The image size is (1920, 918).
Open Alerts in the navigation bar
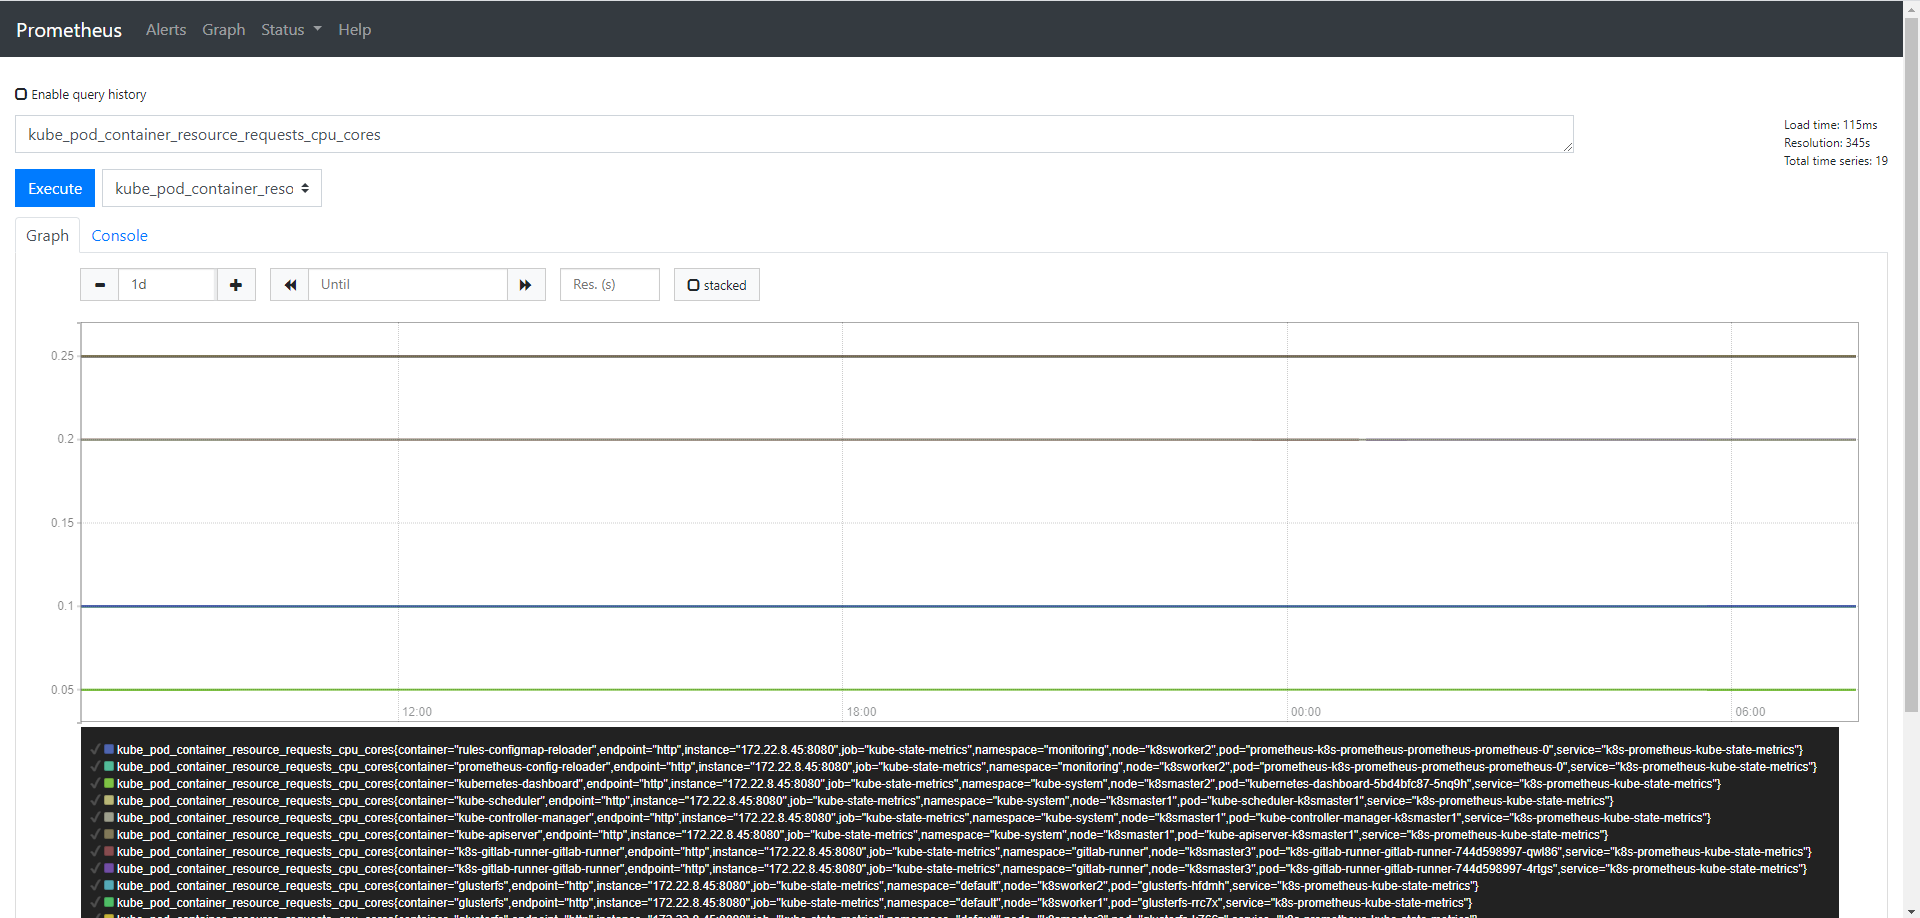166,30
